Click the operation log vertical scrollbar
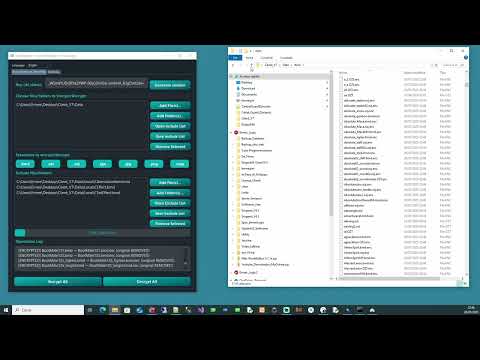 pos(186,258)
